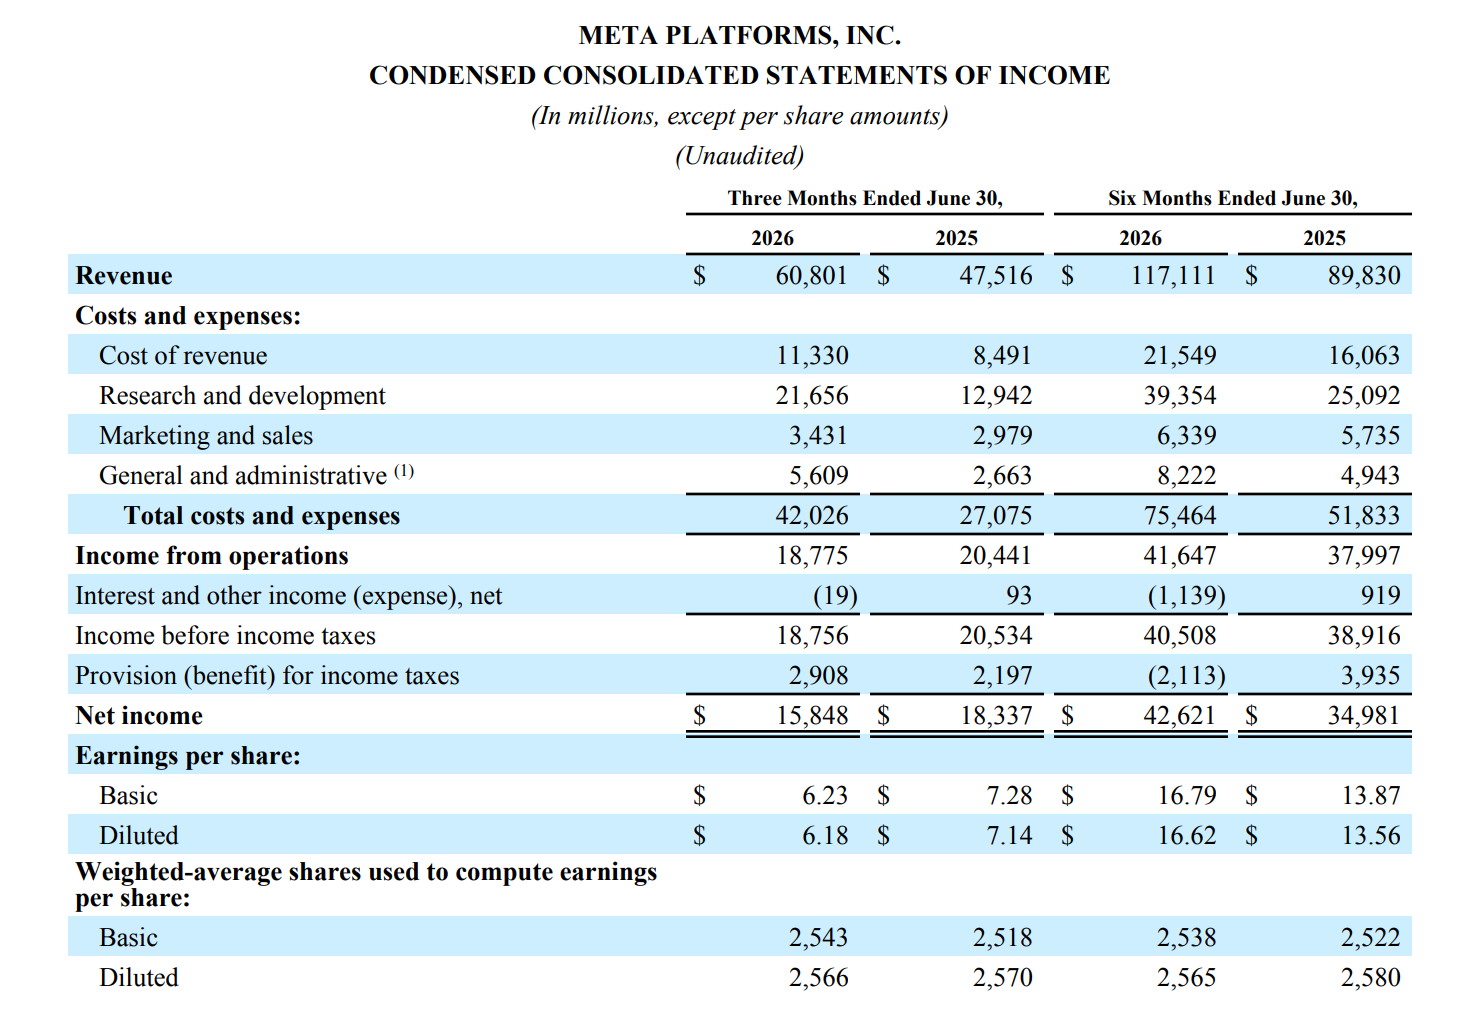Click the "Marketing and sales" row label
This screenshot has height=1018, width=1464.
click(x=206, y=436)
